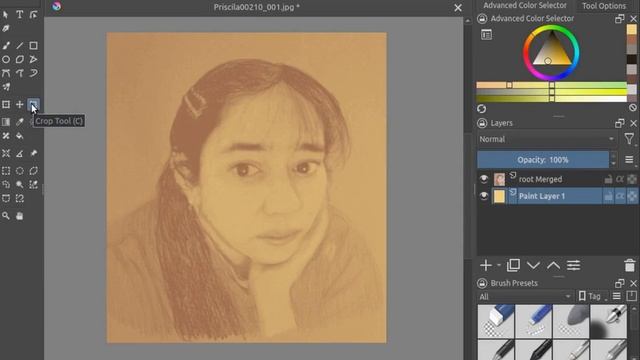Screen dimensions: 640x360
Task: Select the Gradient tool
Action: 6,122
